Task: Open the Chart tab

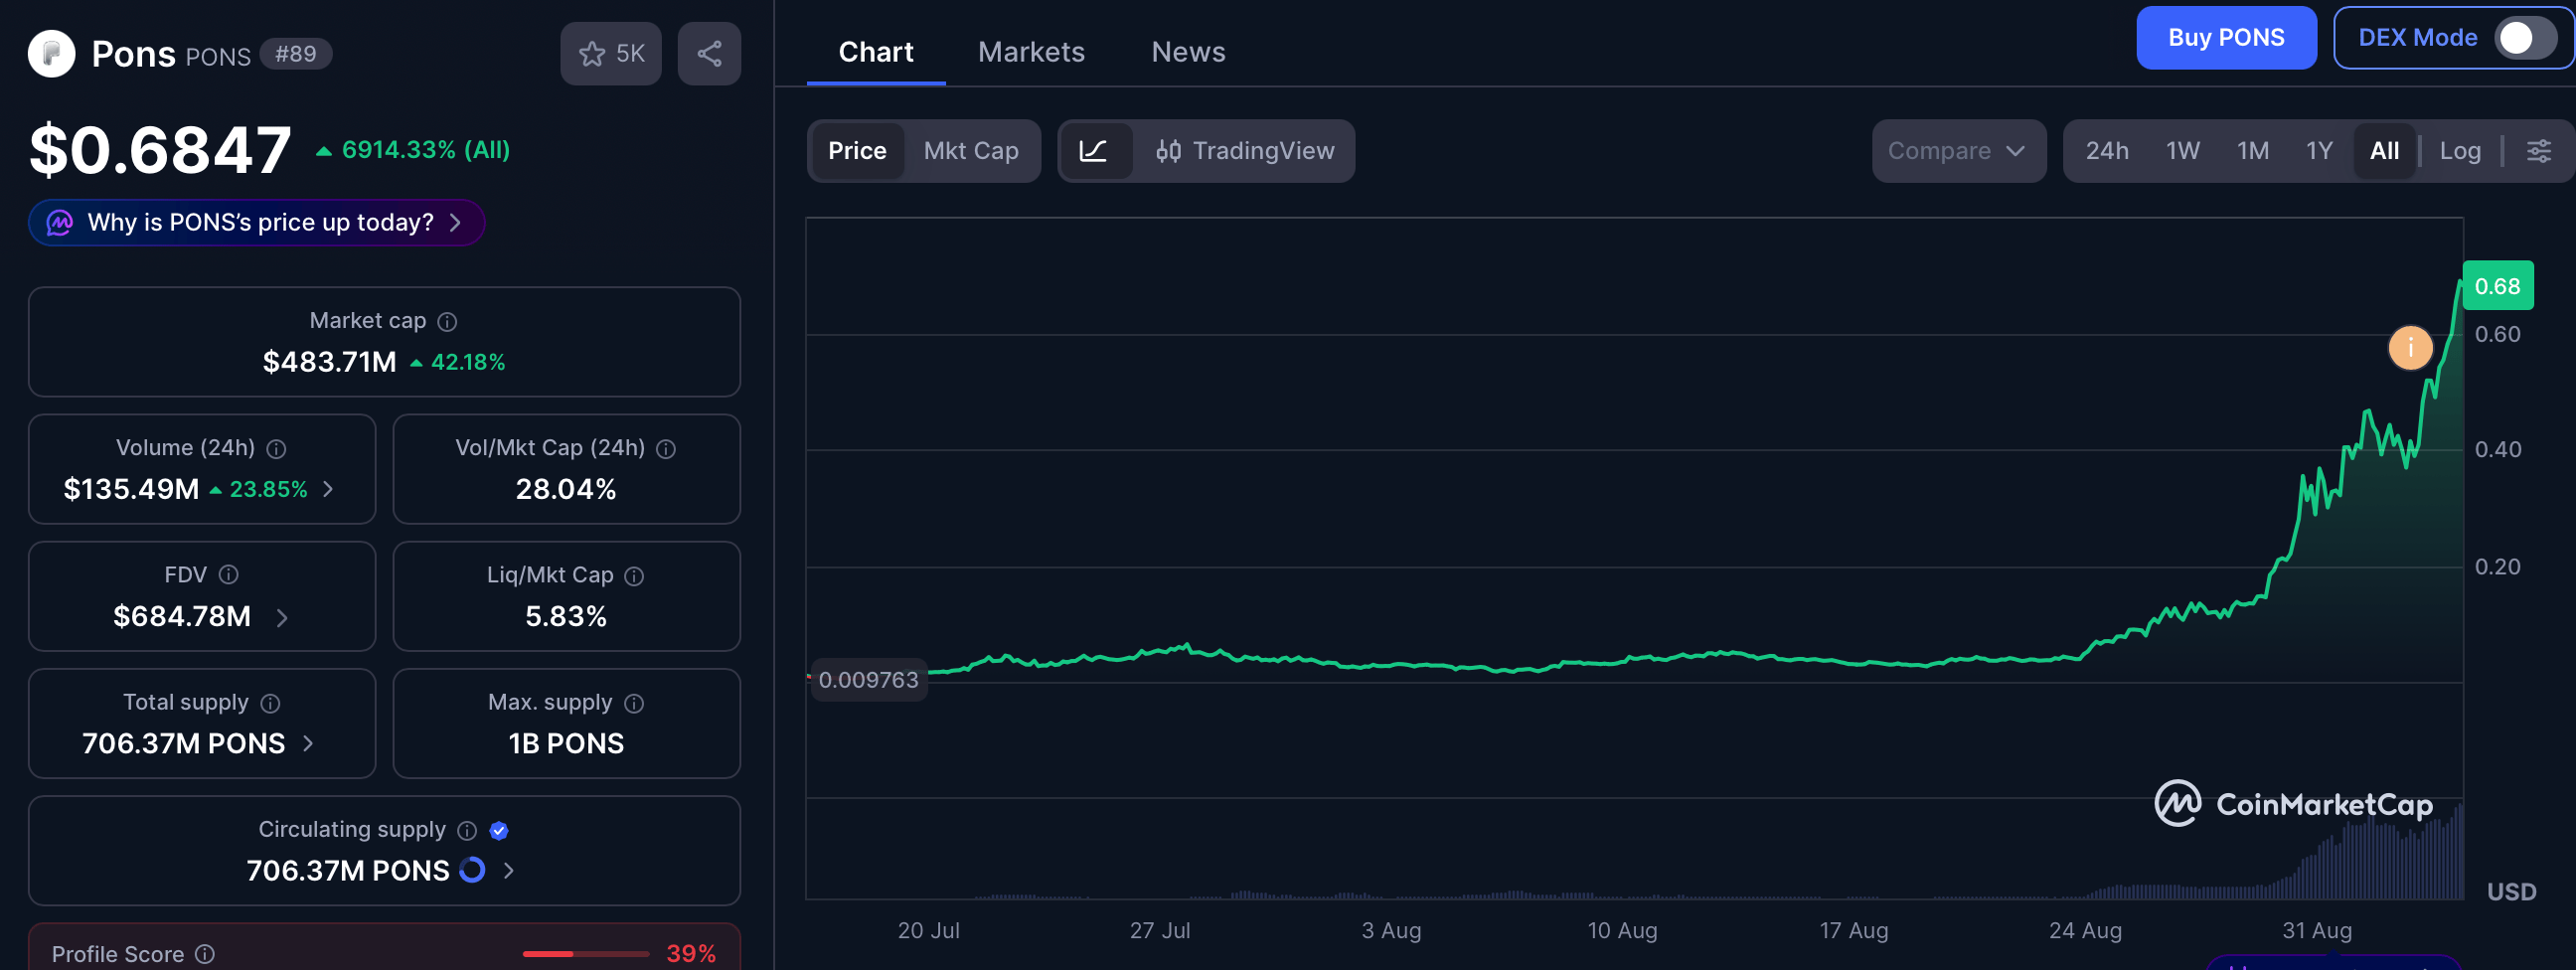Action: 875,52
